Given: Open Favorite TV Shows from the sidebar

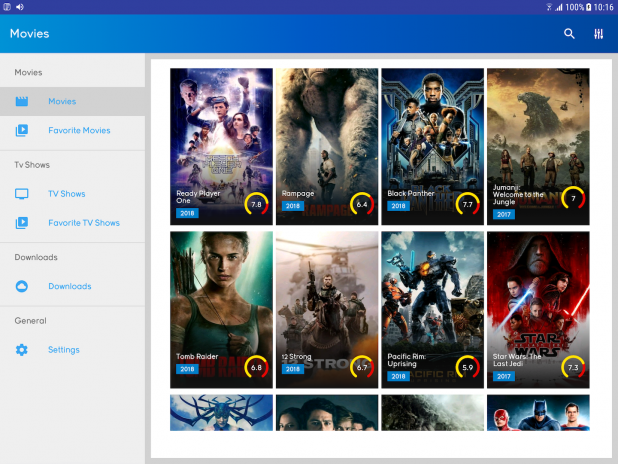Looking at the screenshot, I should (73, 223).
